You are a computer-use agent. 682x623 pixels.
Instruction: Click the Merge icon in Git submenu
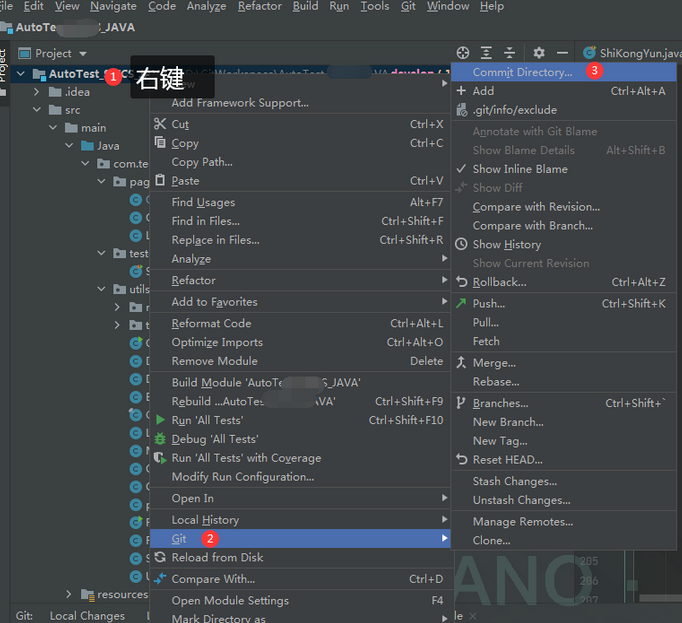coord(461,362)
